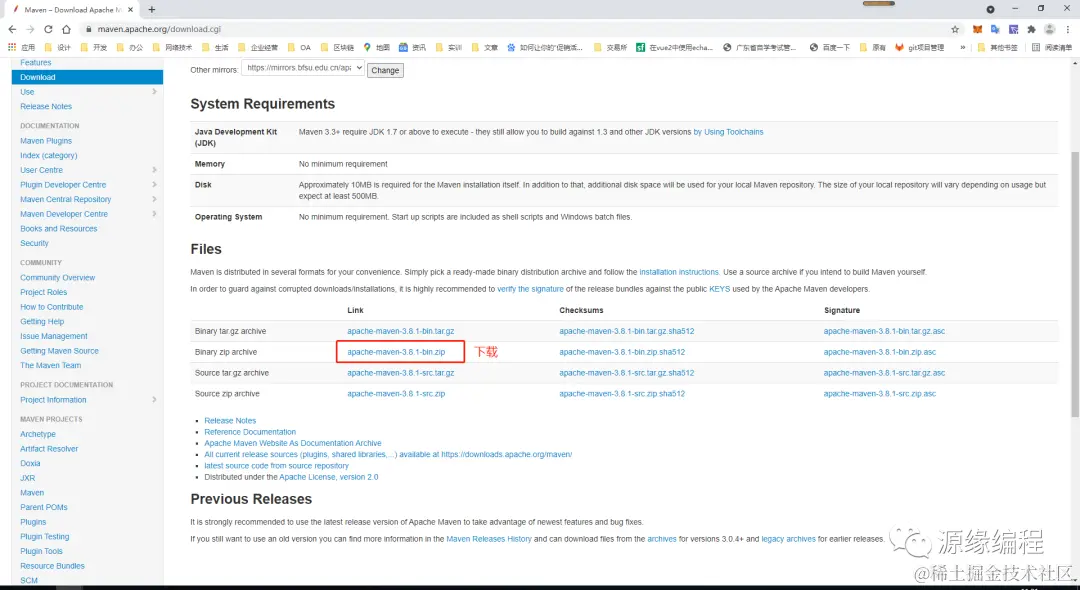
Task: Open the legacy archives link
Action: (788, 539)
